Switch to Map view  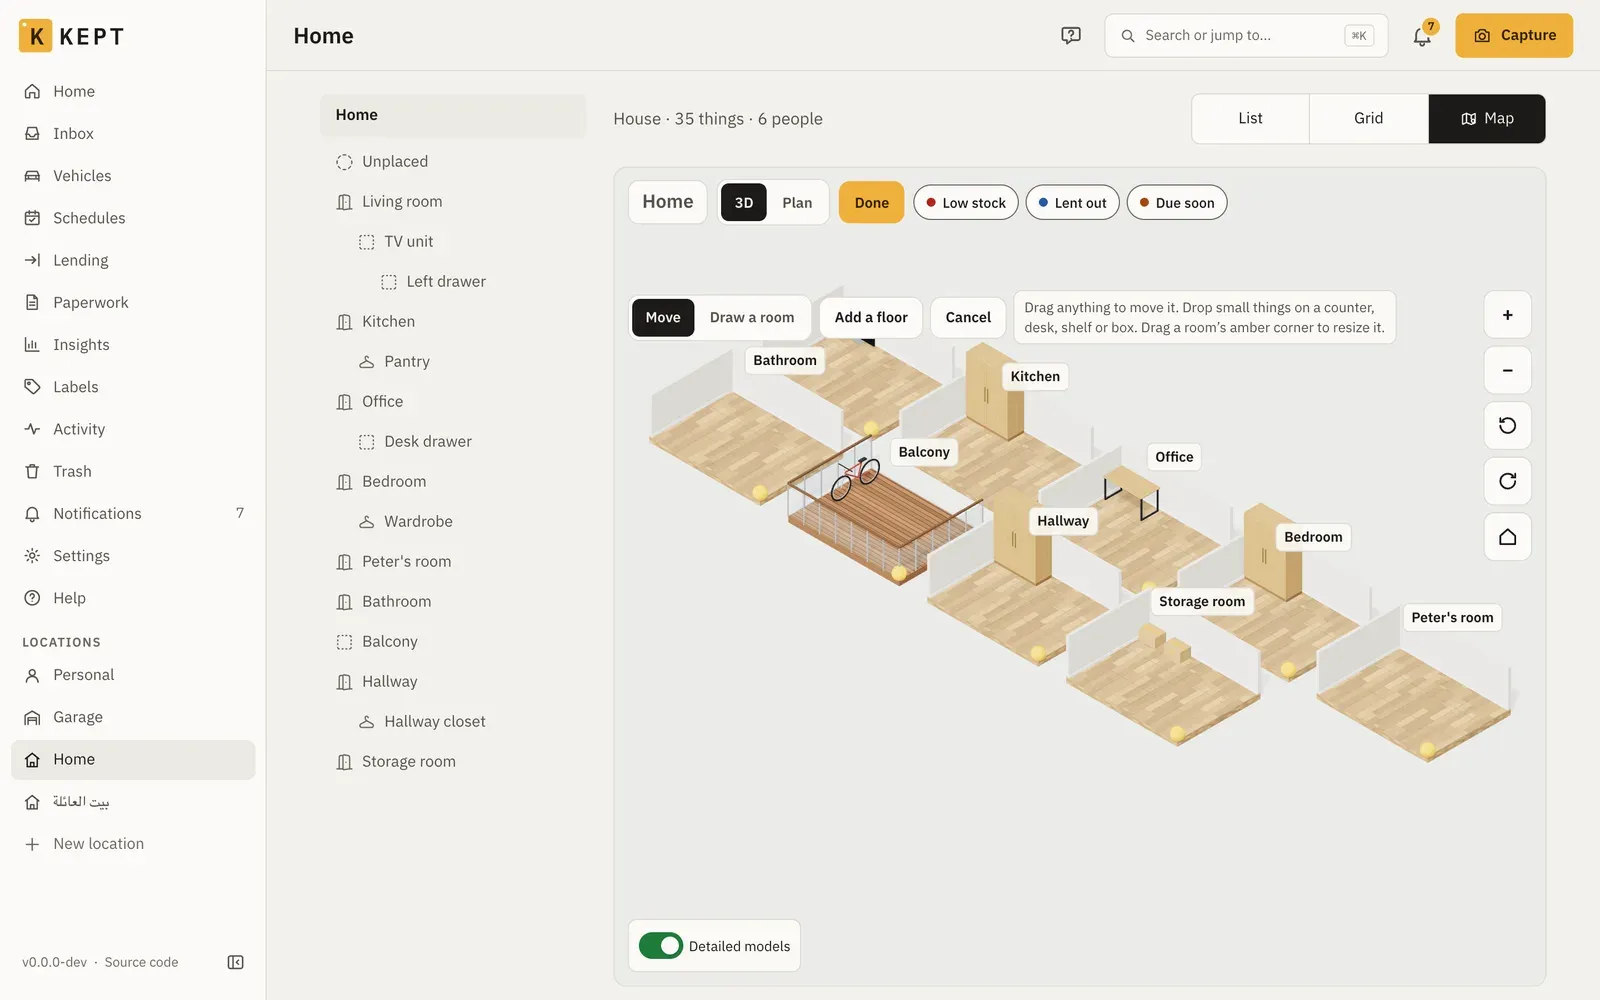coord(1487,119)
